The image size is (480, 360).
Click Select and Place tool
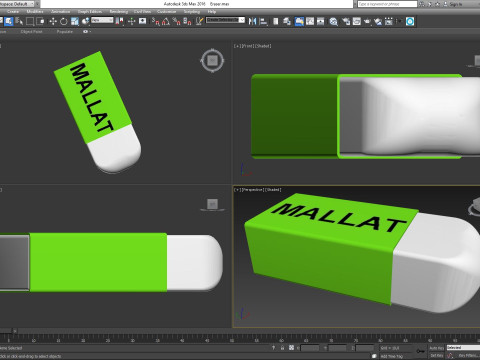[85, 21]
